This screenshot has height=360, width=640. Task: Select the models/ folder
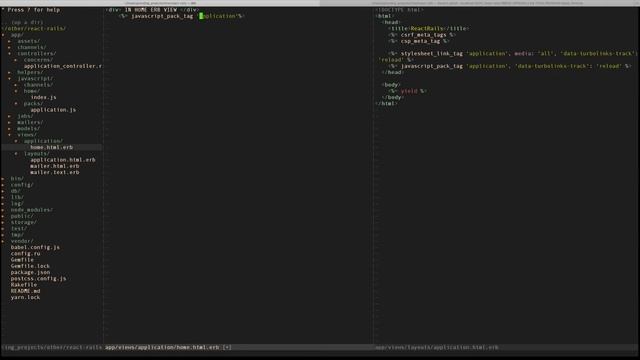tap(29, 129)
